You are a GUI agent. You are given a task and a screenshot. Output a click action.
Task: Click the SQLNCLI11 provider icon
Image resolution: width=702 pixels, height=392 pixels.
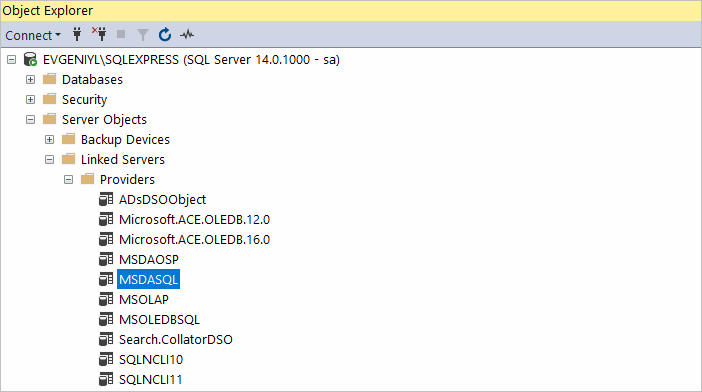click(x=106, y=379)
